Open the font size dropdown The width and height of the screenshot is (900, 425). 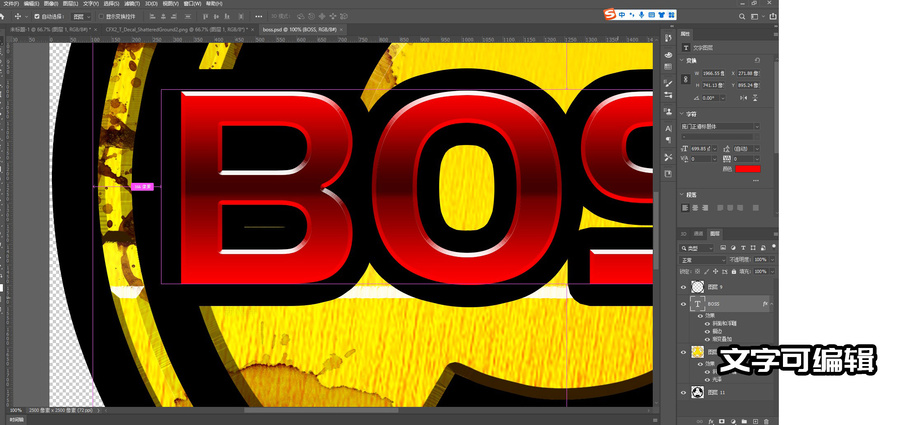coord(715,149)
